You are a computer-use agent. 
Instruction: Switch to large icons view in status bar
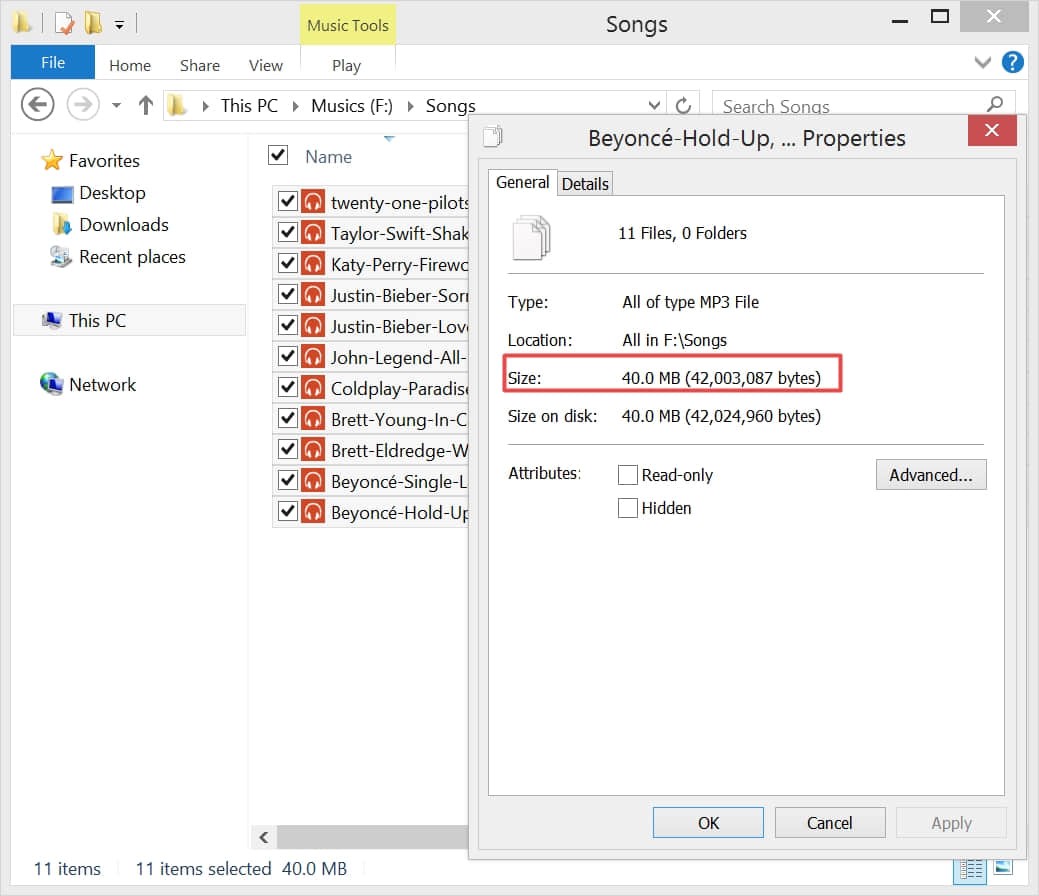tap(1002, 867)
